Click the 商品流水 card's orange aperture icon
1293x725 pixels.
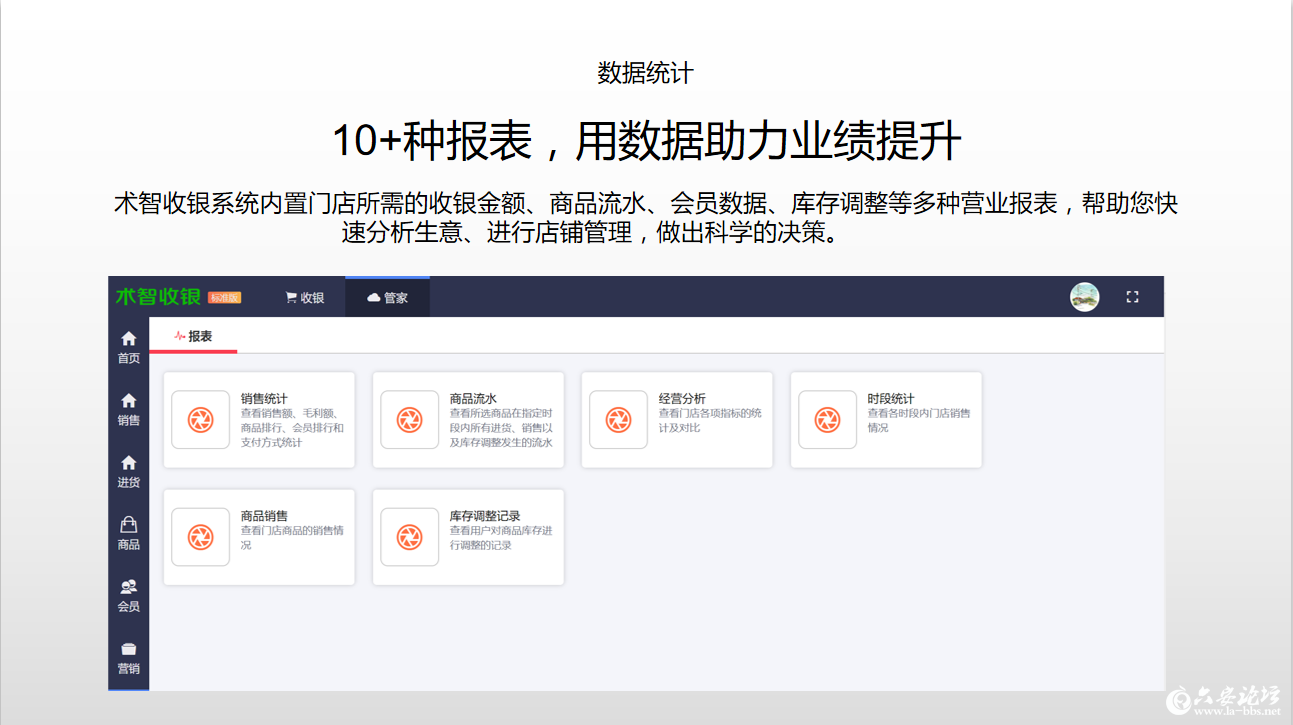pos(410,420)
